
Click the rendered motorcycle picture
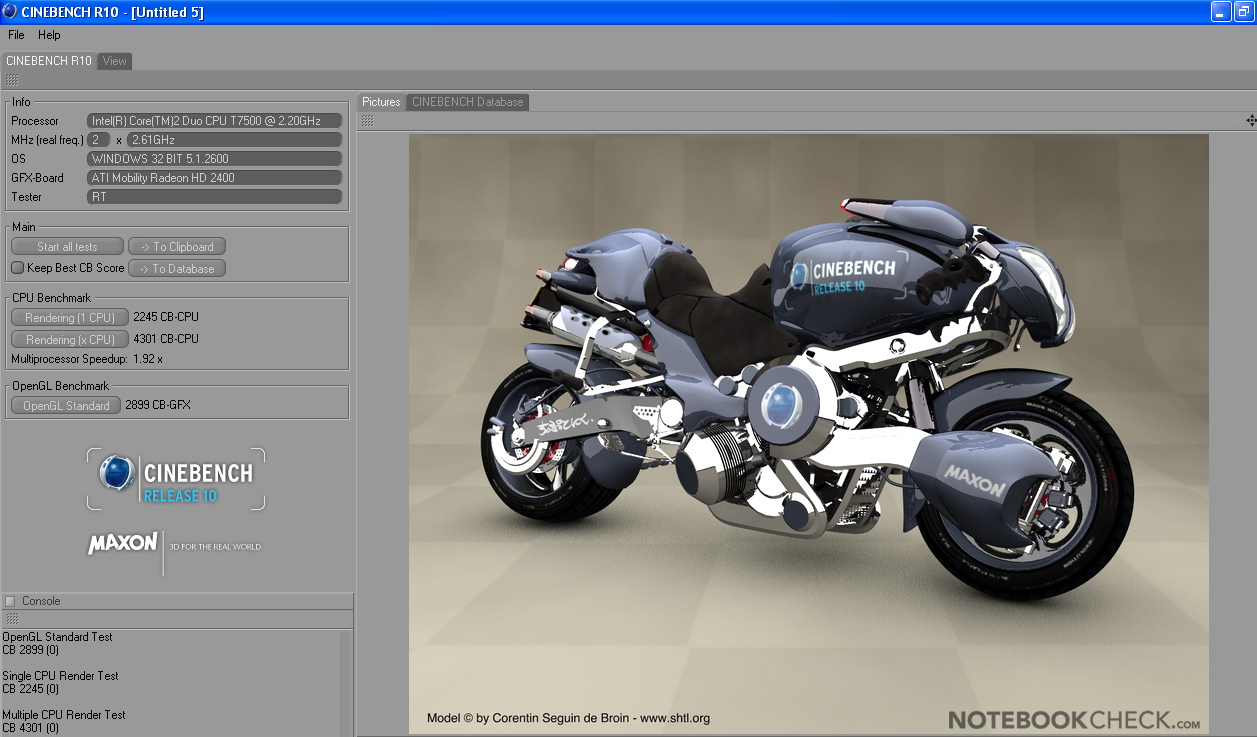[808, 434]
